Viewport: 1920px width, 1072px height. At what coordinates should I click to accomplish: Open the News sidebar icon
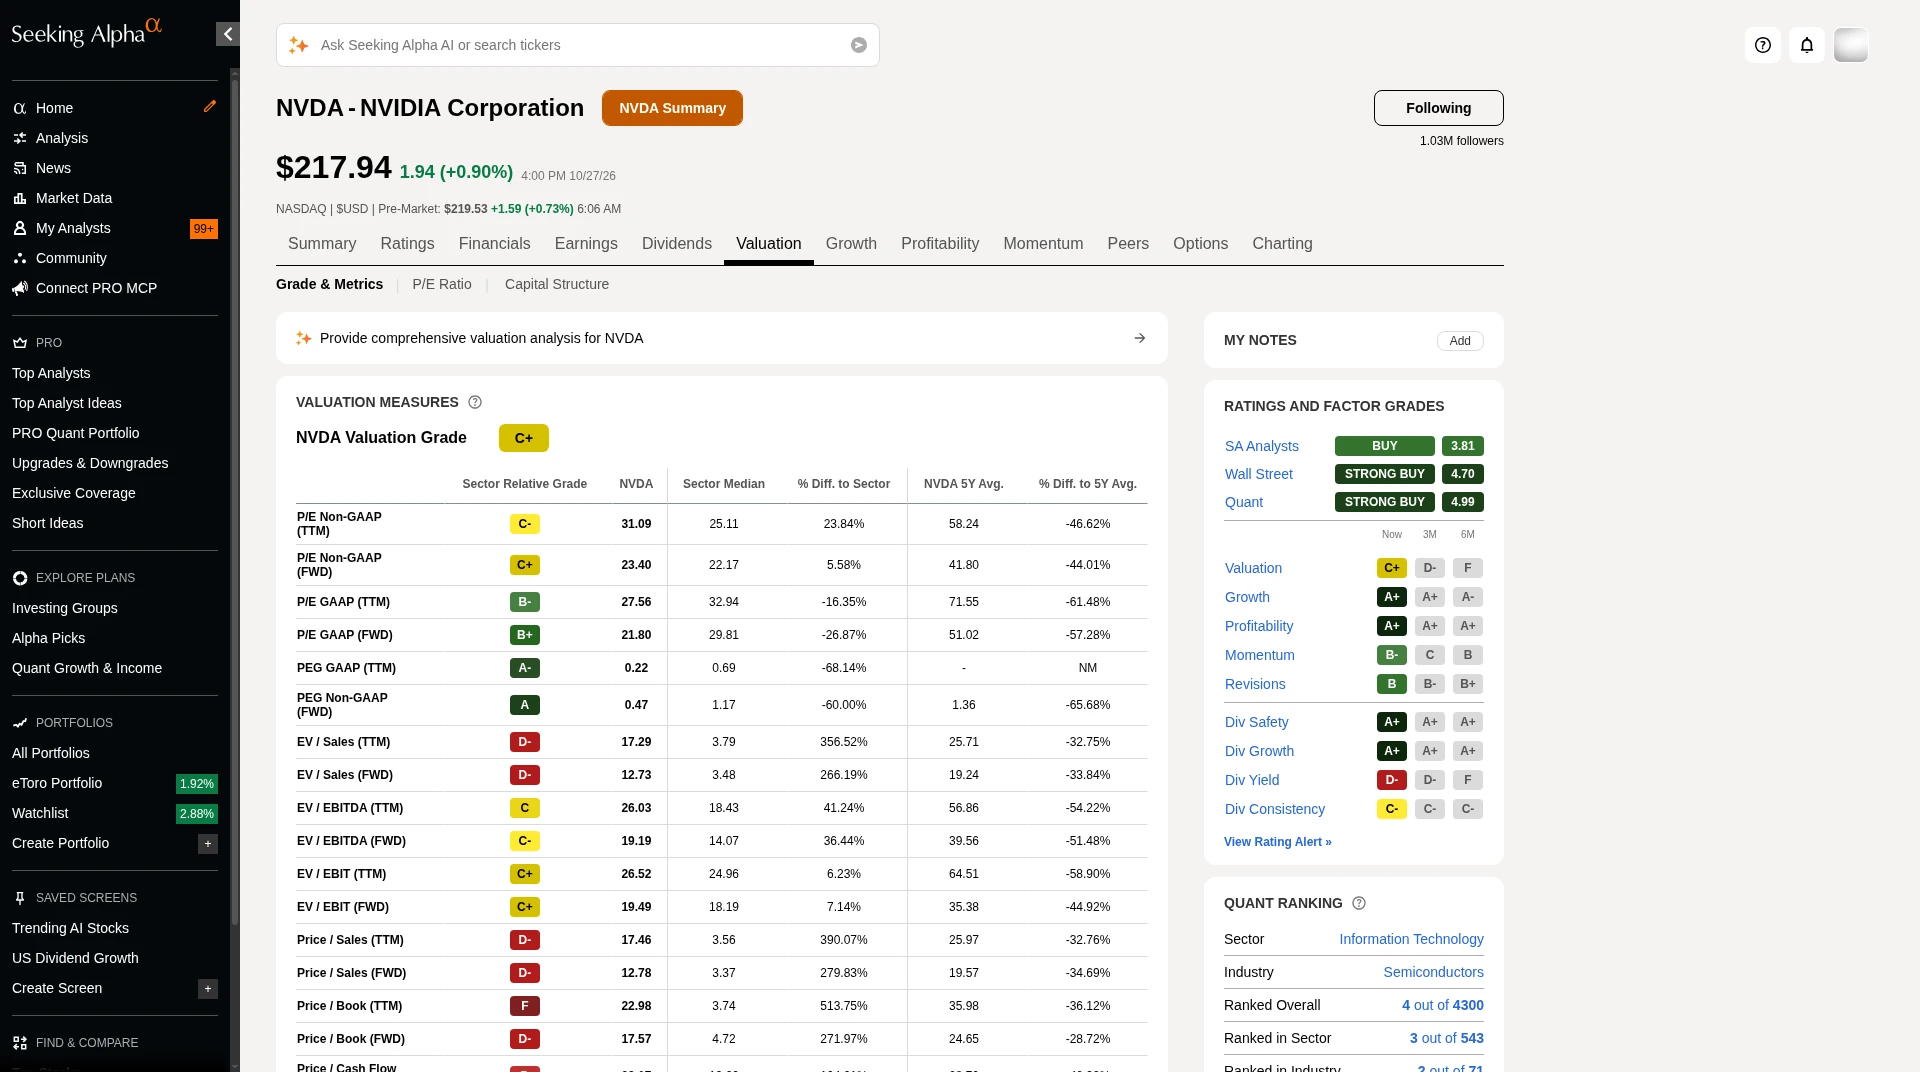[x=19, y=168]
